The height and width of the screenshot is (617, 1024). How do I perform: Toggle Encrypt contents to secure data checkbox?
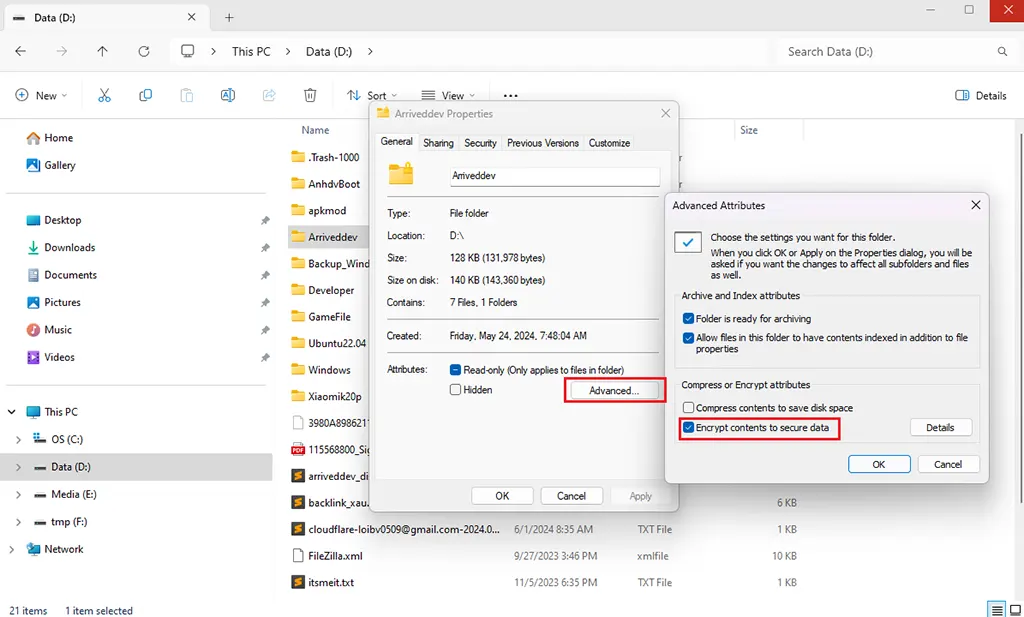pyautogui.click(x=688, y=428)
